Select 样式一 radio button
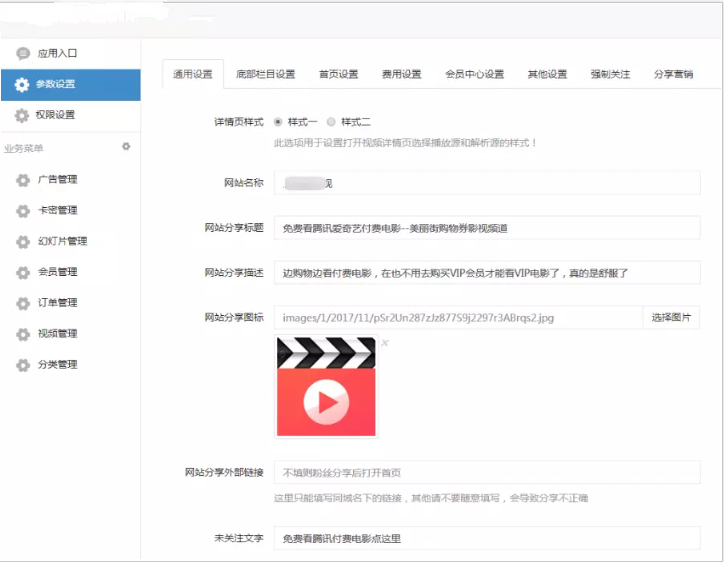The image size is (724, 562). [x=278, y=122]
